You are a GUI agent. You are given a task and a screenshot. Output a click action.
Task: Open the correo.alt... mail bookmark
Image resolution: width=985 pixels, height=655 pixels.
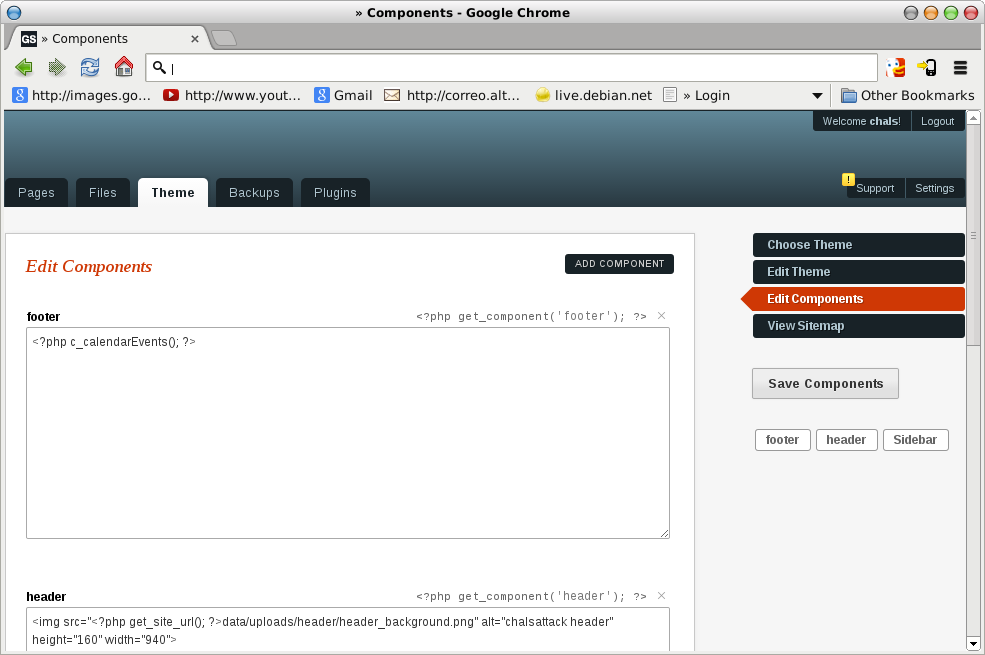pyautogui.click(x=452, y=95)
